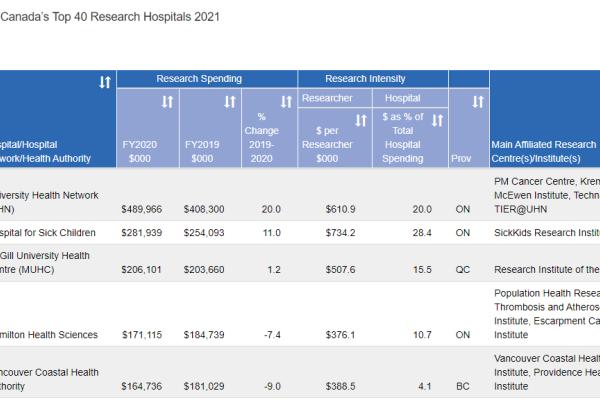This screenshot has width=600, height=400.
Task: Select University Health Network row name
Action: click(x=49, y=202)
